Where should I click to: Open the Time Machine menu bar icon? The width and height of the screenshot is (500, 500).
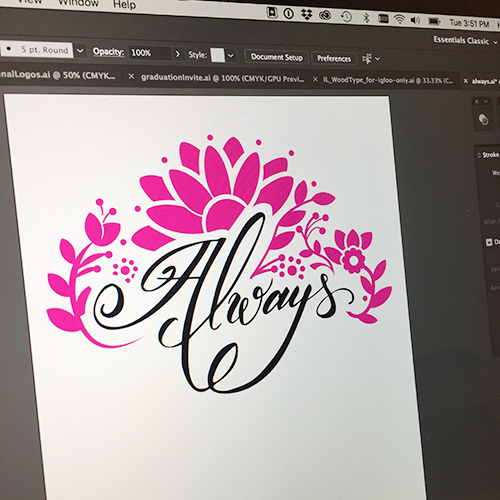tap(347, 17)
